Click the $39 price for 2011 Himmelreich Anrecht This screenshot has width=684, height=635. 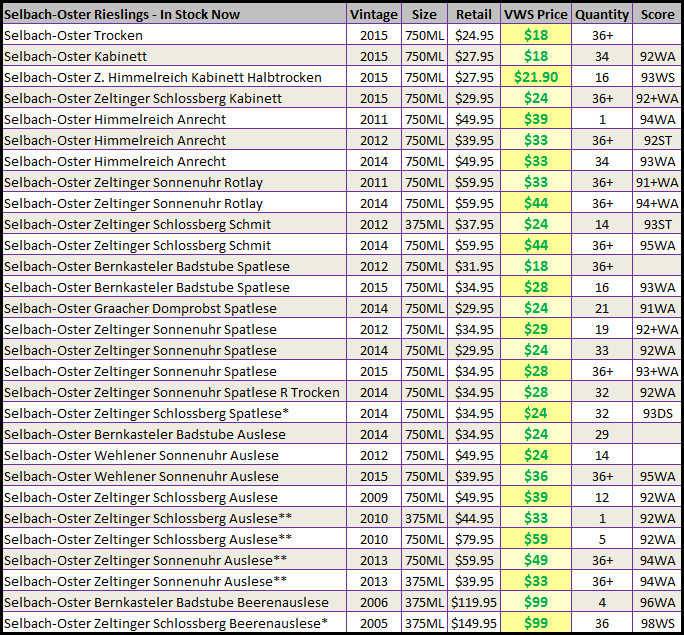pyautogui.click(x=536, y=119)
